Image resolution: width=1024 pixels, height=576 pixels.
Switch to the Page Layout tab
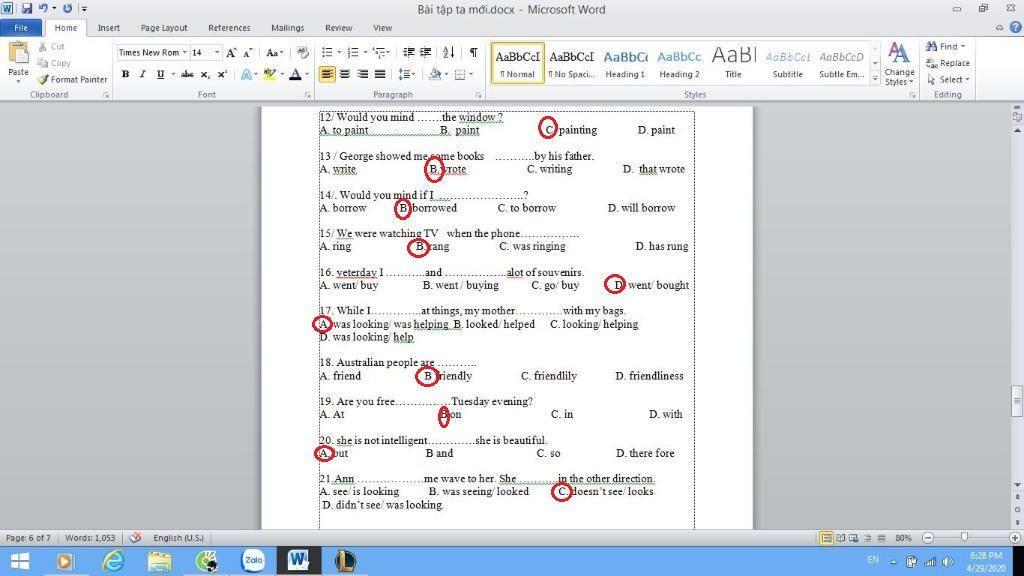tap(164, 28)
